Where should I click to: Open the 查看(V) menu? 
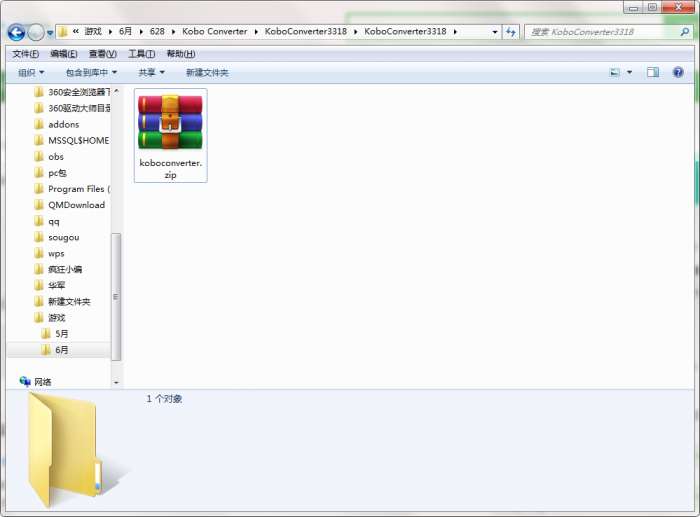pyautogui.click(x=103, y=54)
